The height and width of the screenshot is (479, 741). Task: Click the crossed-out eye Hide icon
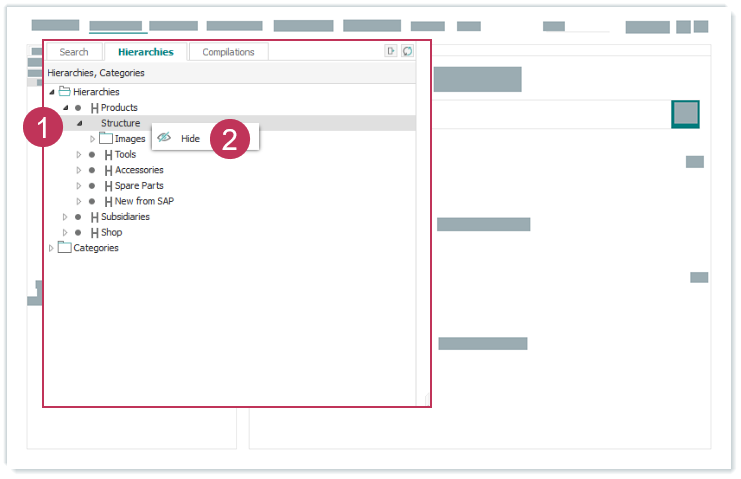point(164,138)
